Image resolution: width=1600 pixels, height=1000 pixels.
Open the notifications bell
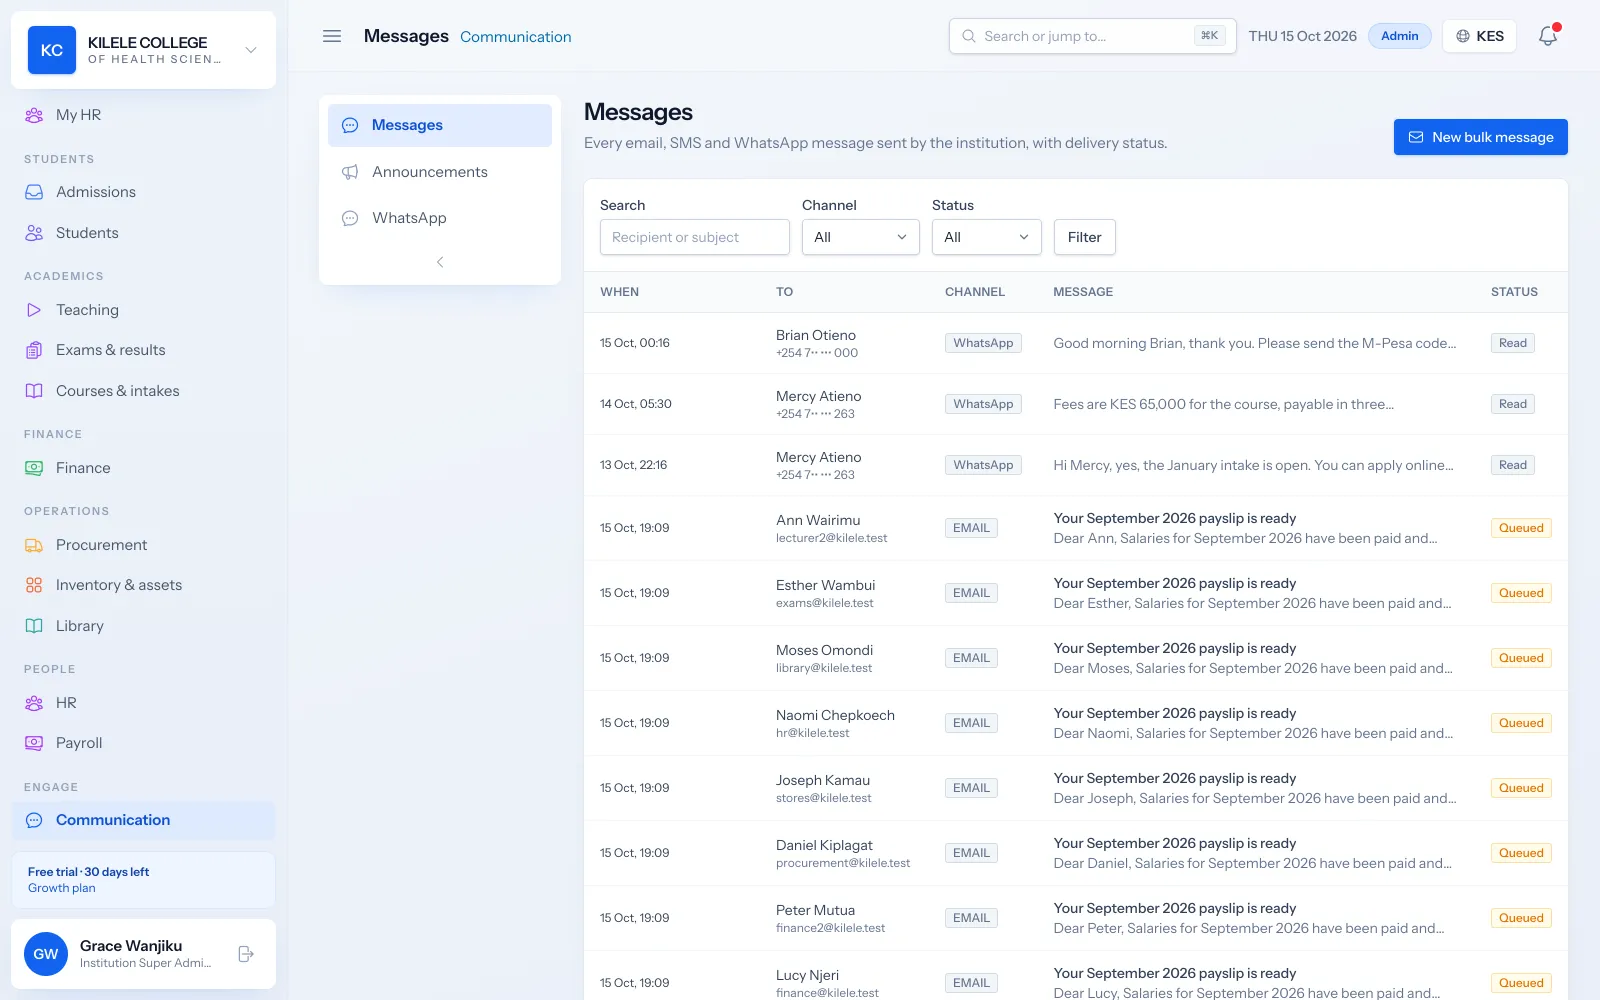pos(1548,36)
